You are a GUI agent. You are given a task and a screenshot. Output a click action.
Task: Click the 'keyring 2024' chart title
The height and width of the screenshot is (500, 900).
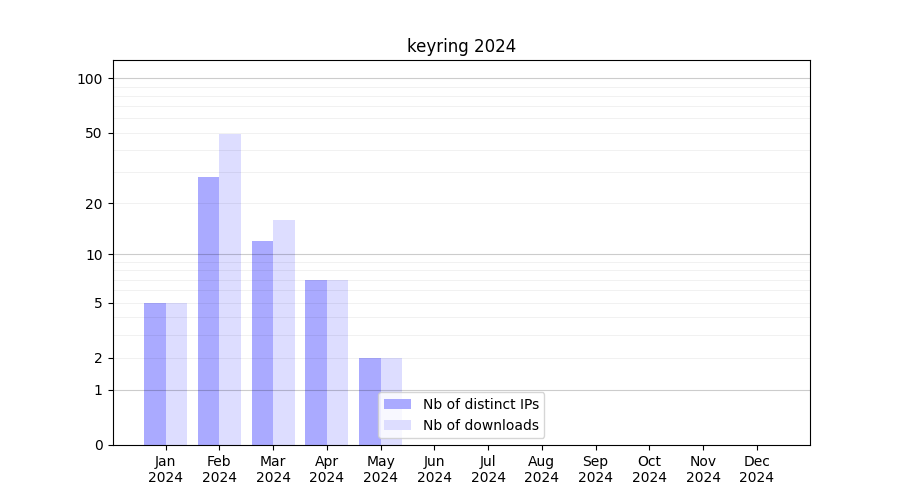tap(461, 46)
